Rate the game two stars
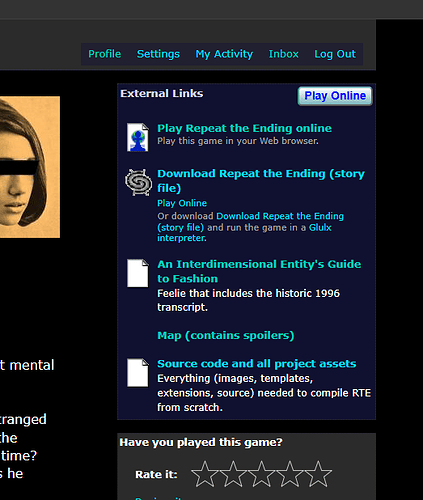Image resolution: width=423 pixels, height=500 pixels. (233, 474)
